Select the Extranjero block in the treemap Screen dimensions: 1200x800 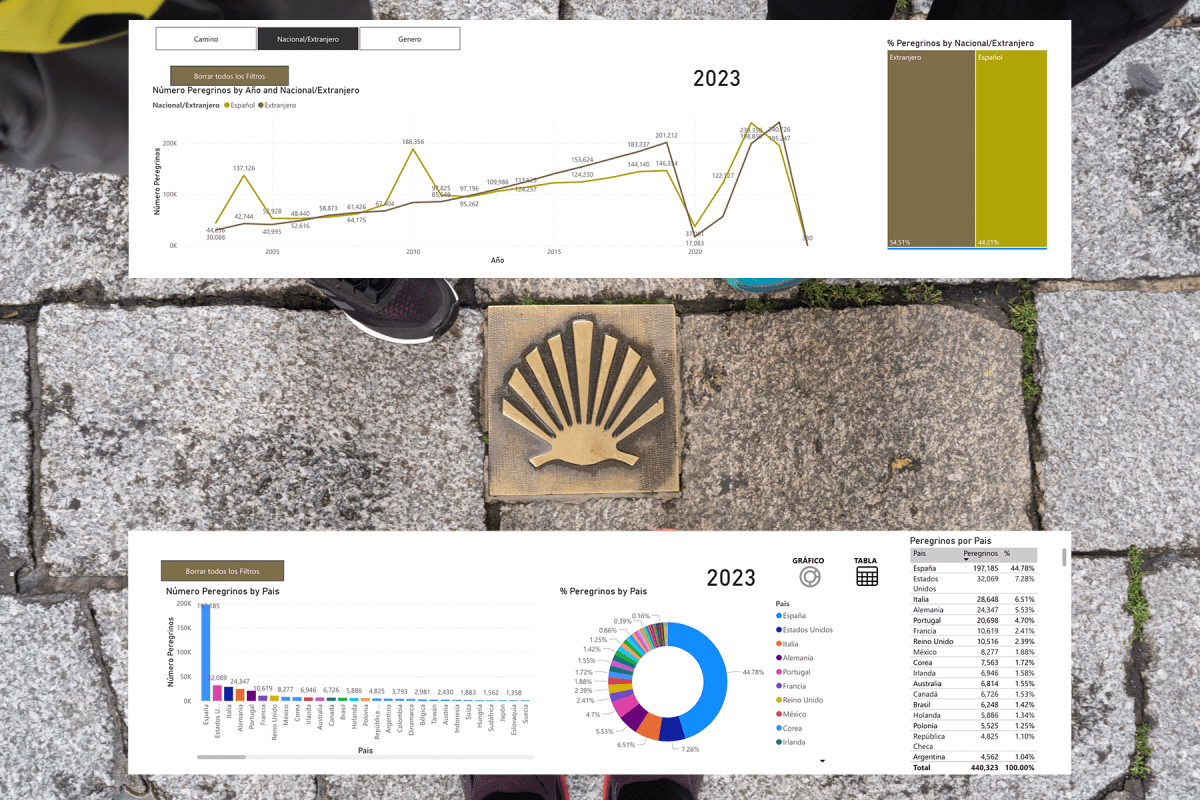(931, 150)
